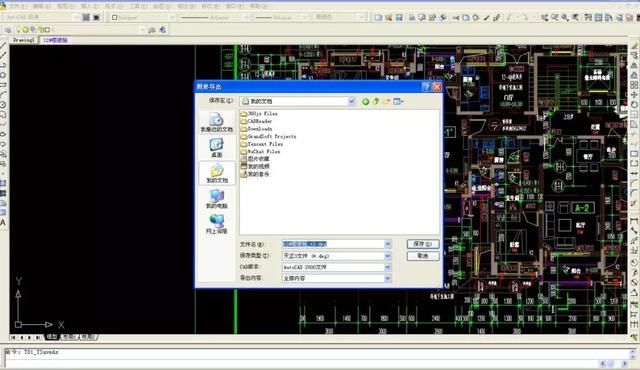Go to 网上邻居 in places bar
Screen dimensions: 640x370
coord(216,224)
